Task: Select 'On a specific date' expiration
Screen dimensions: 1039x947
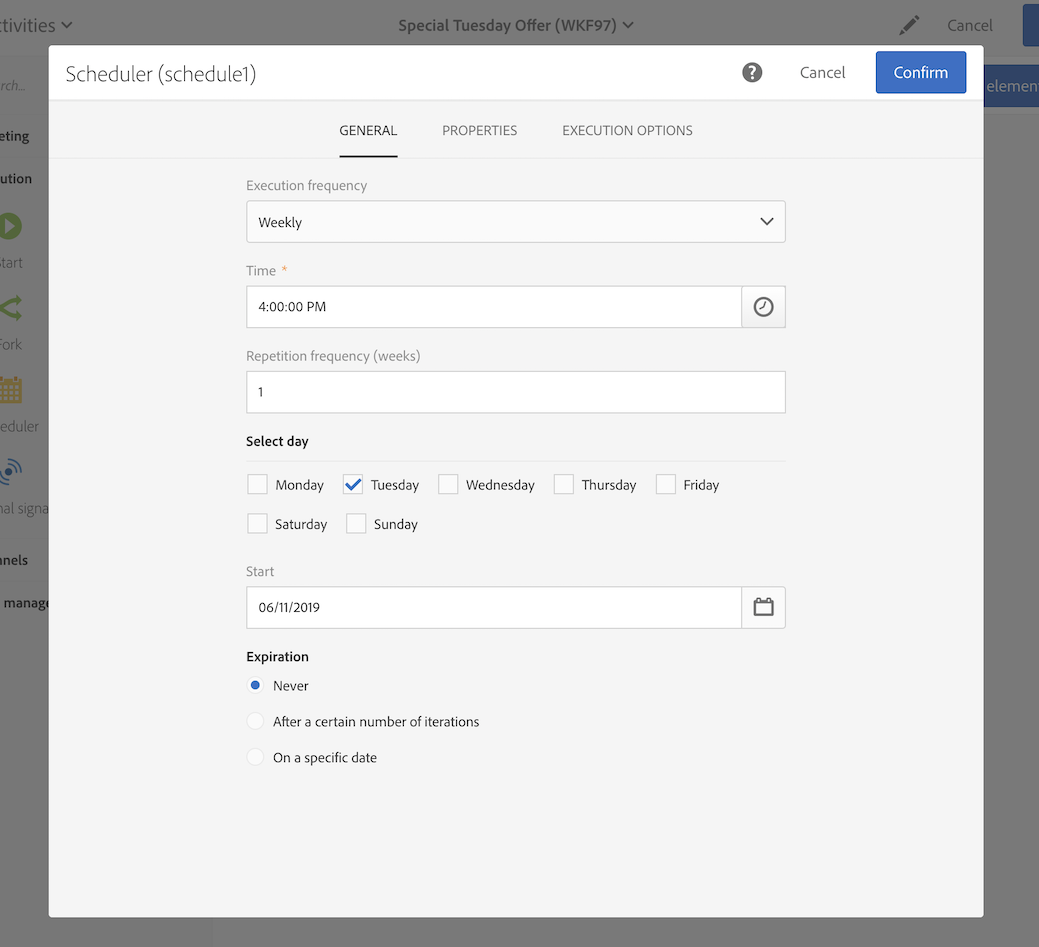Action: click(x=256, y=758)
